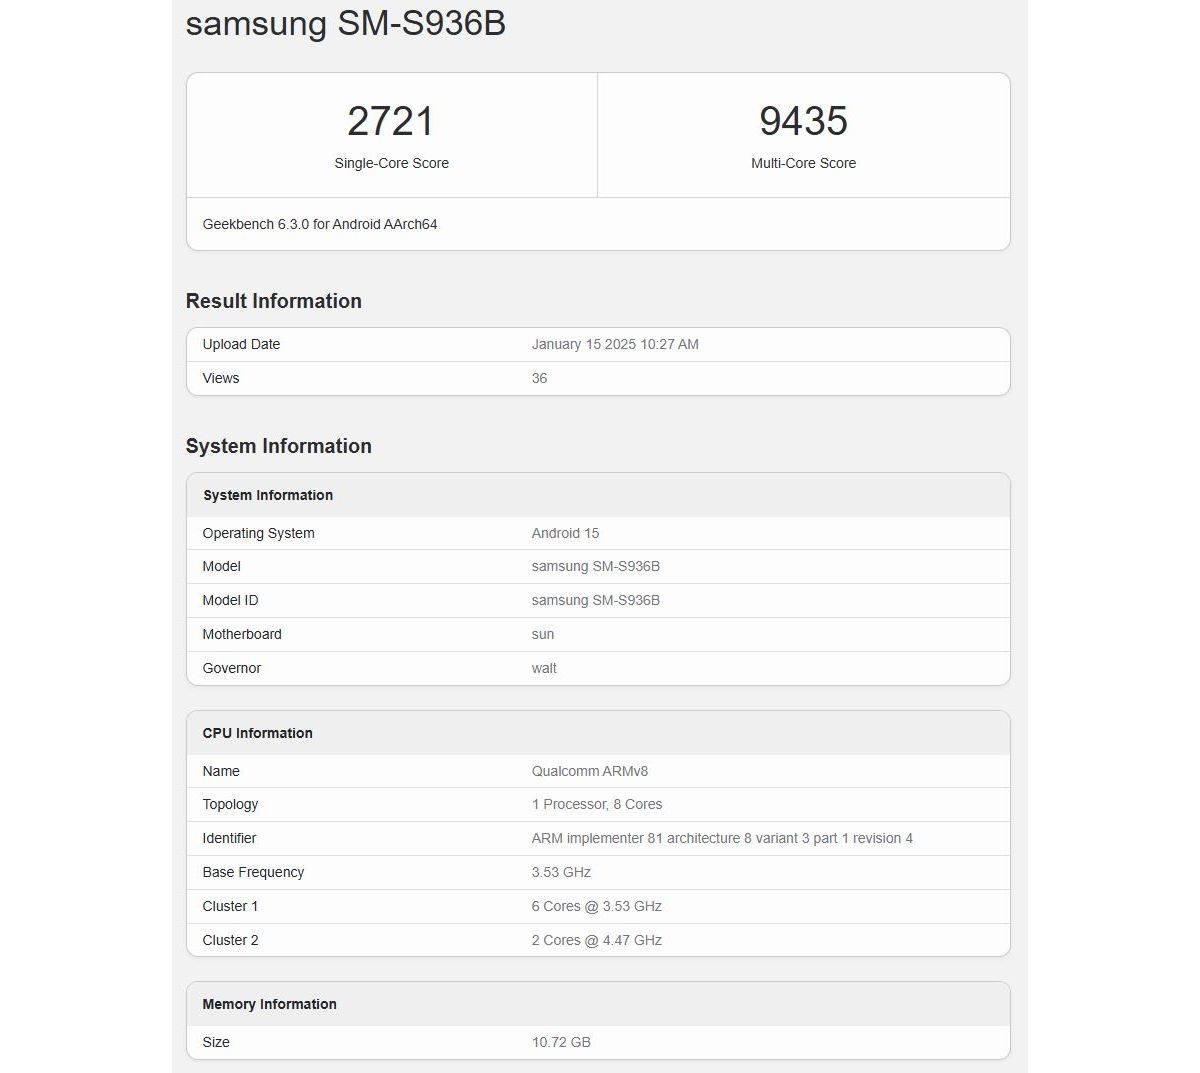Select the Qualcomm ARMv8 CPU name
The height and width of the screenshot is (1073, 1200).
(x=590, y=771)
